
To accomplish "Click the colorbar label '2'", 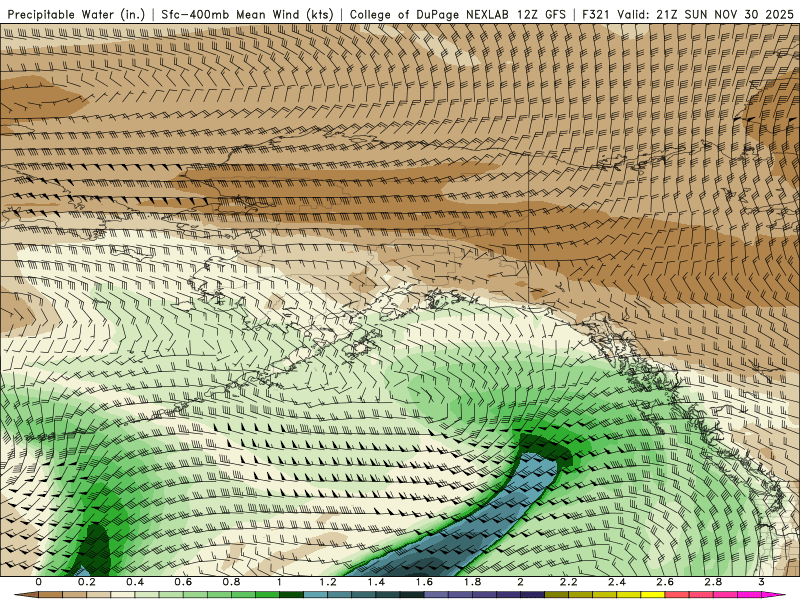I will point(520,582).
